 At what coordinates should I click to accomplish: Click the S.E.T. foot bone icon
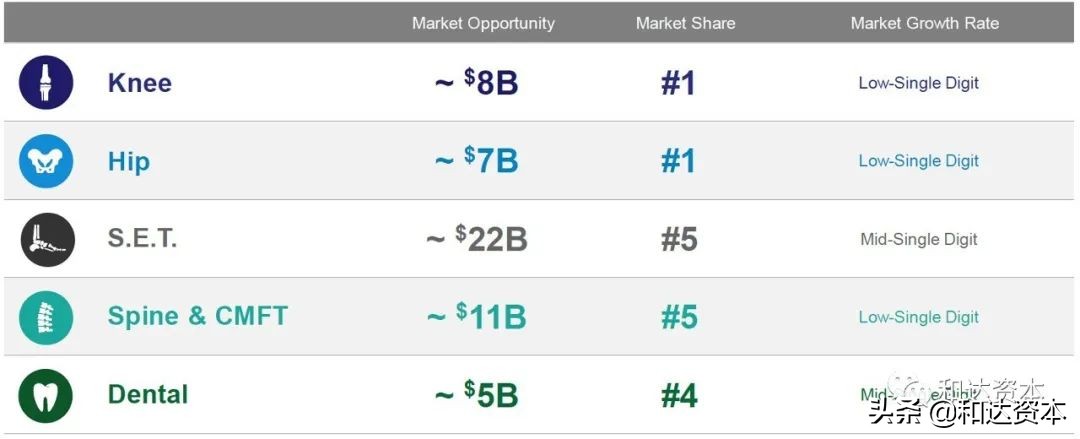46,240
